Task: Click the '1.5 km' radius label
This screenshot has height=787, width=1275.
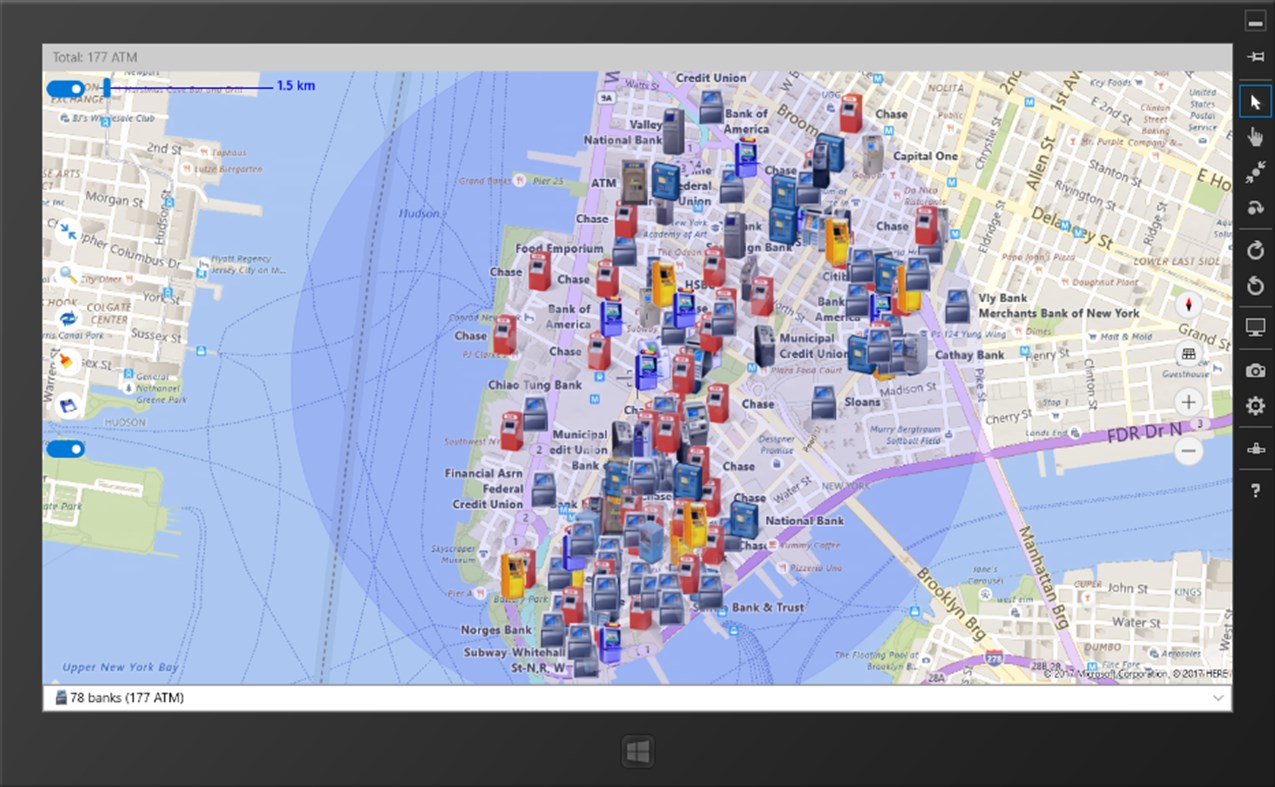Action: [x=296, y=86]
